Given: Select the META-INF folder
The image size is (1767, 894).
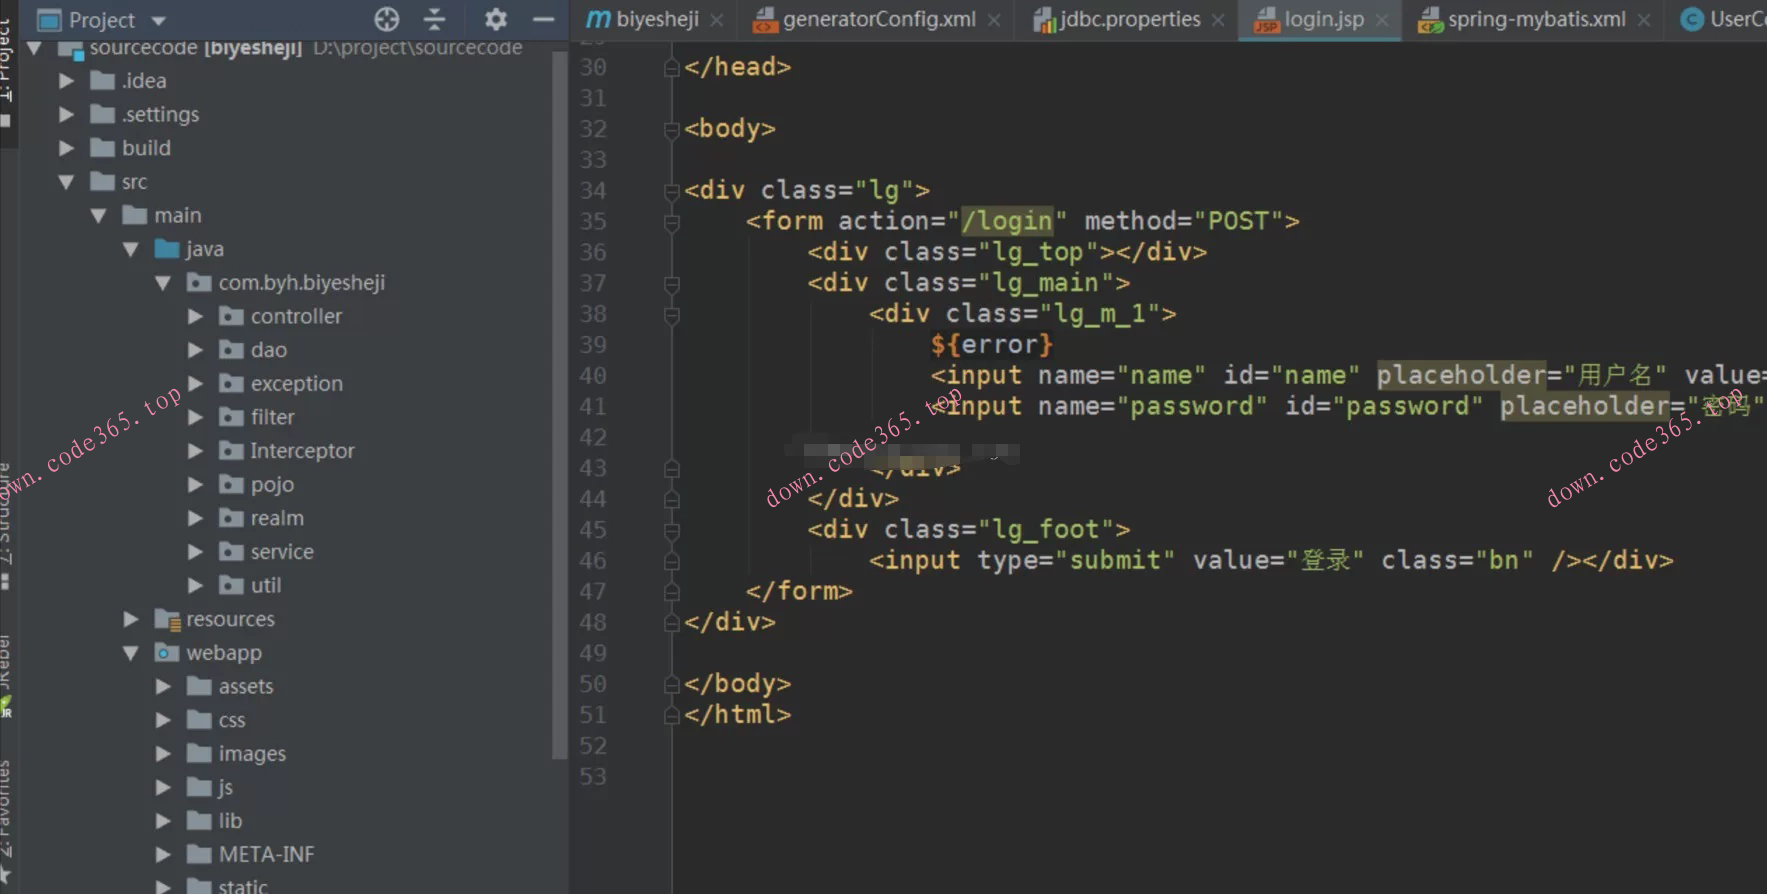Looking at the screenshot, I should tap(266, 855).
